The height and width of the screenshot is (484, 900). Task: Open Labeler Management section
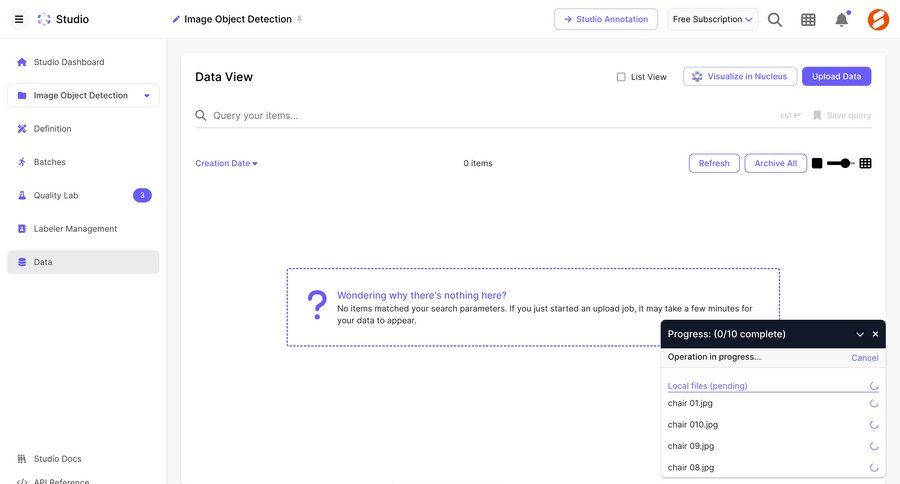point(75,229)
